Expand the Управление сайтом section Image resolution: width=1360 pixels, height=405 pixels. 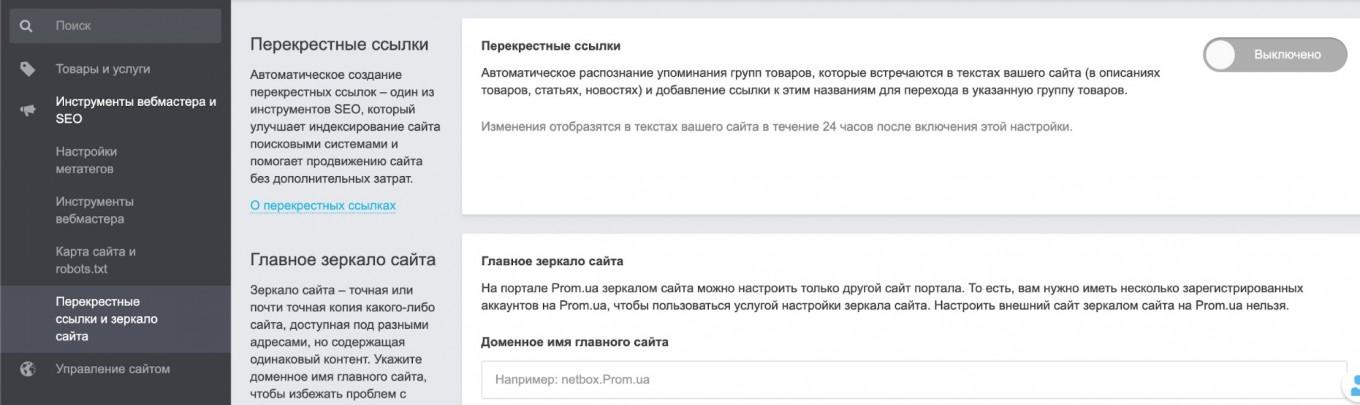click(113, 369)
